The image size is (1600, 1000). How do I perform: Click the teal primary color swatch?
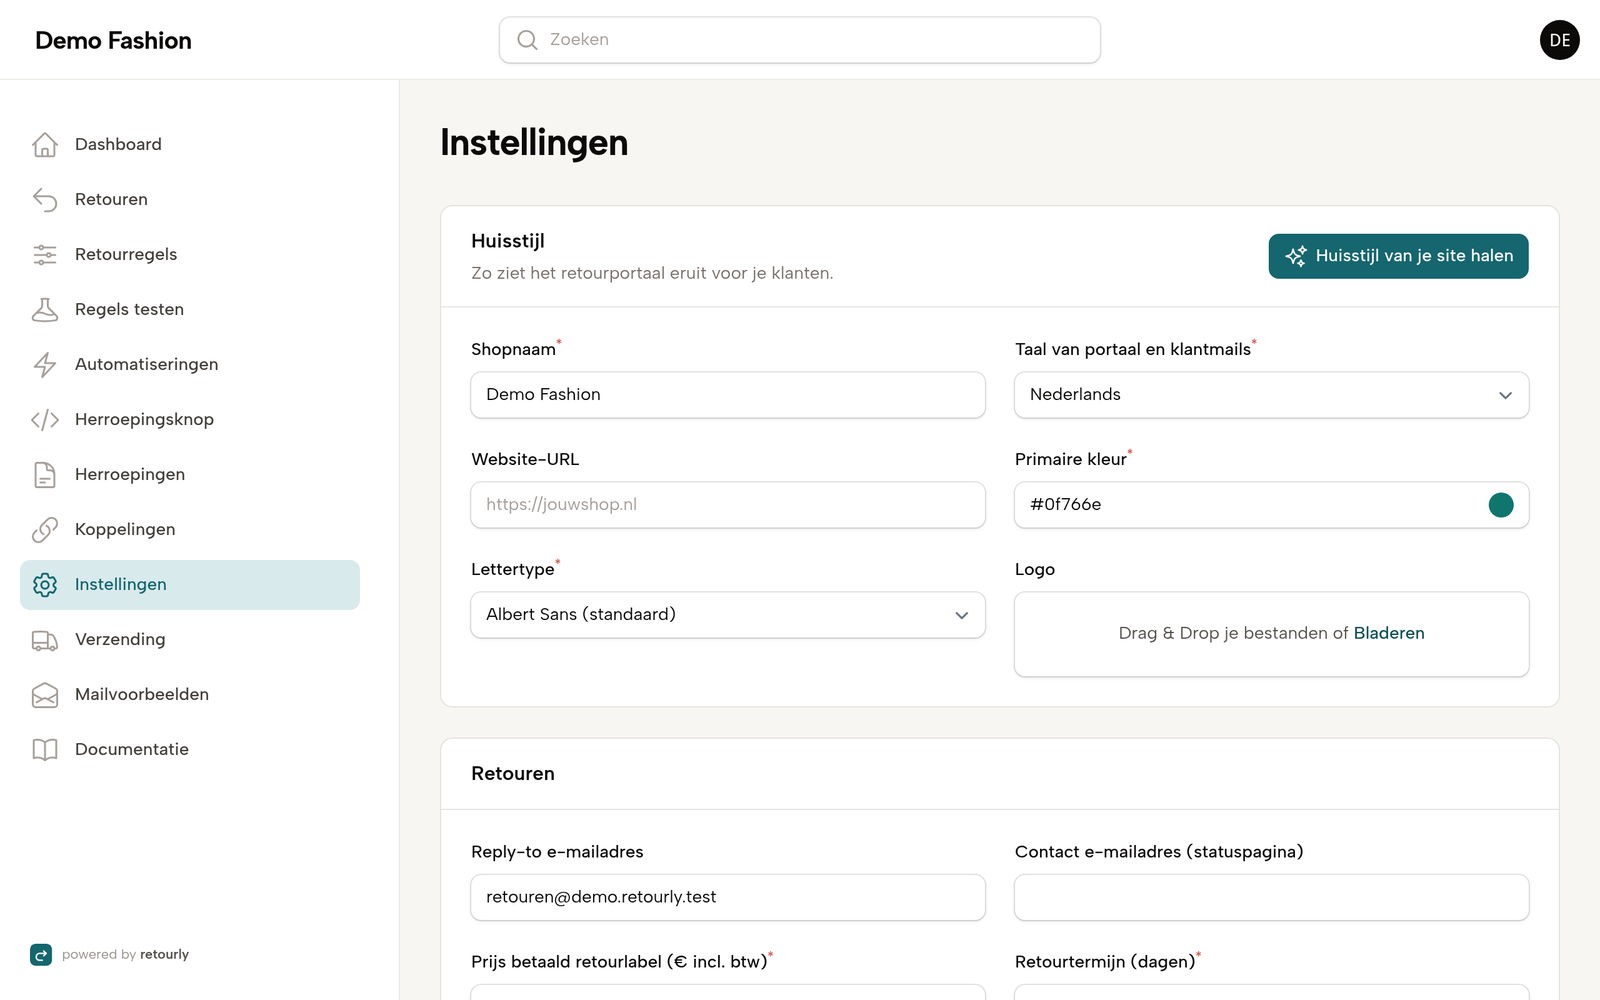pos(1501,505)
